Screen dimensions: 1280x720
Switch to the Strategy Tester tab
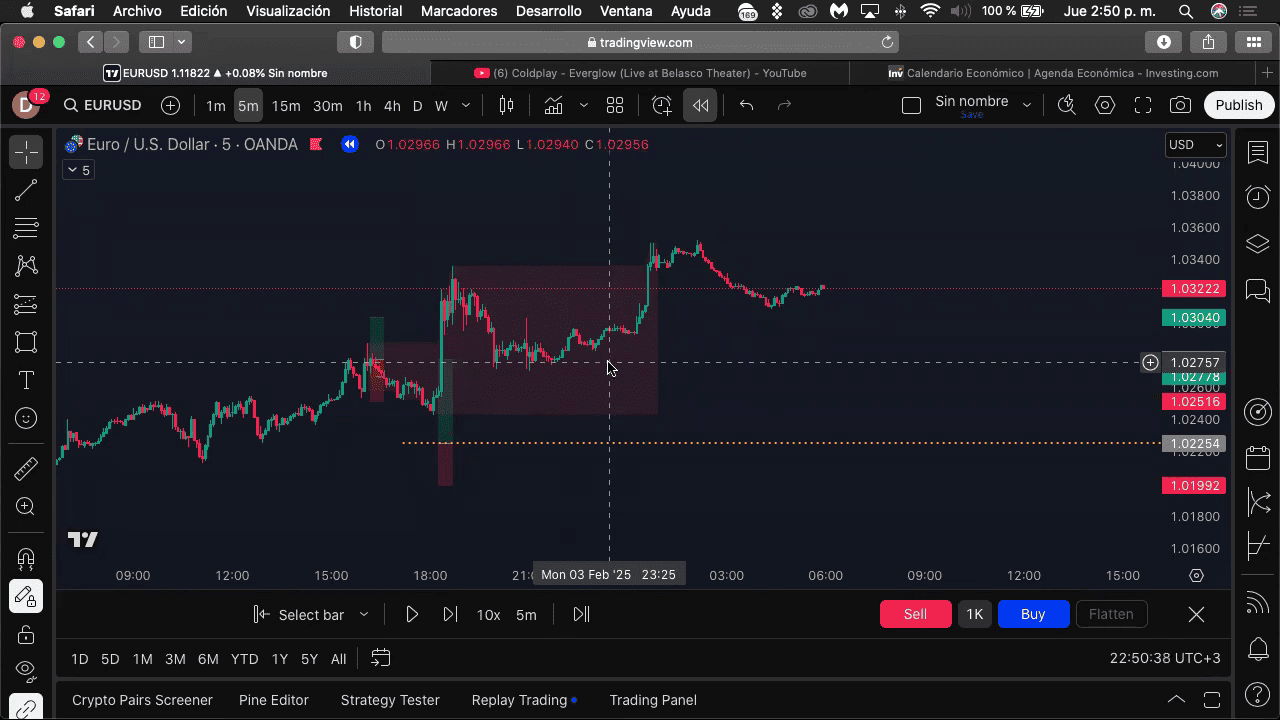tap(390, 700)
